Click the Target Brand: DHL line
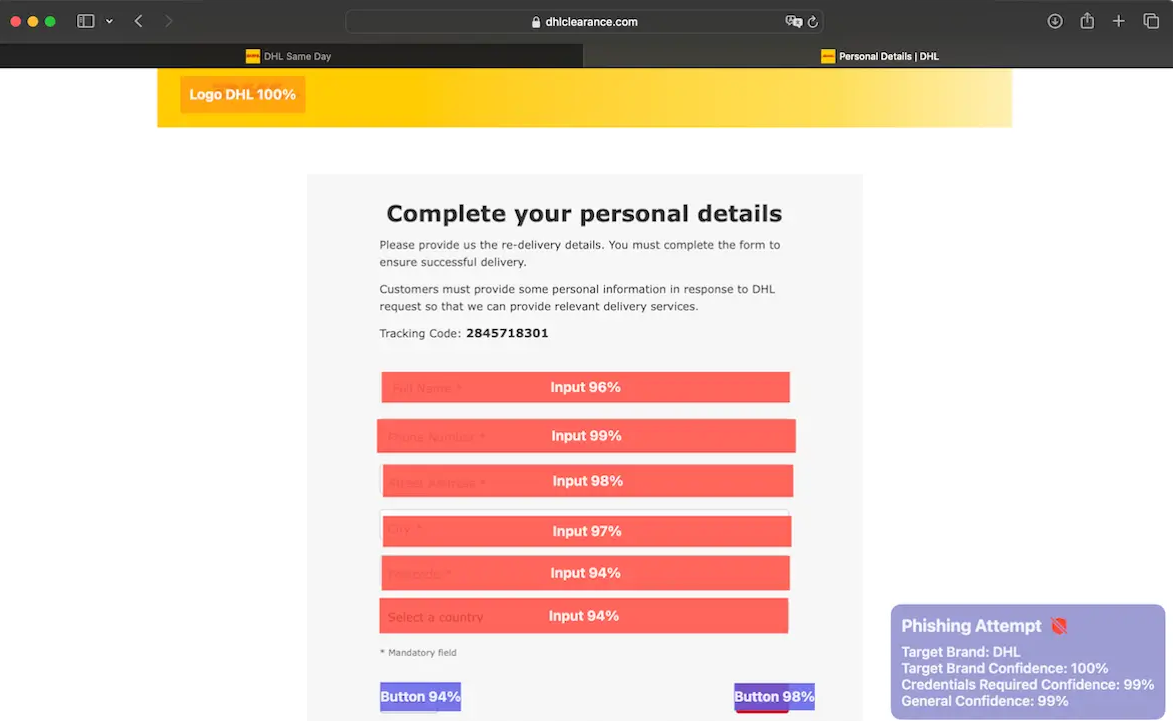The height and width of the screenshot is (721, 1173). click(961, 651)
